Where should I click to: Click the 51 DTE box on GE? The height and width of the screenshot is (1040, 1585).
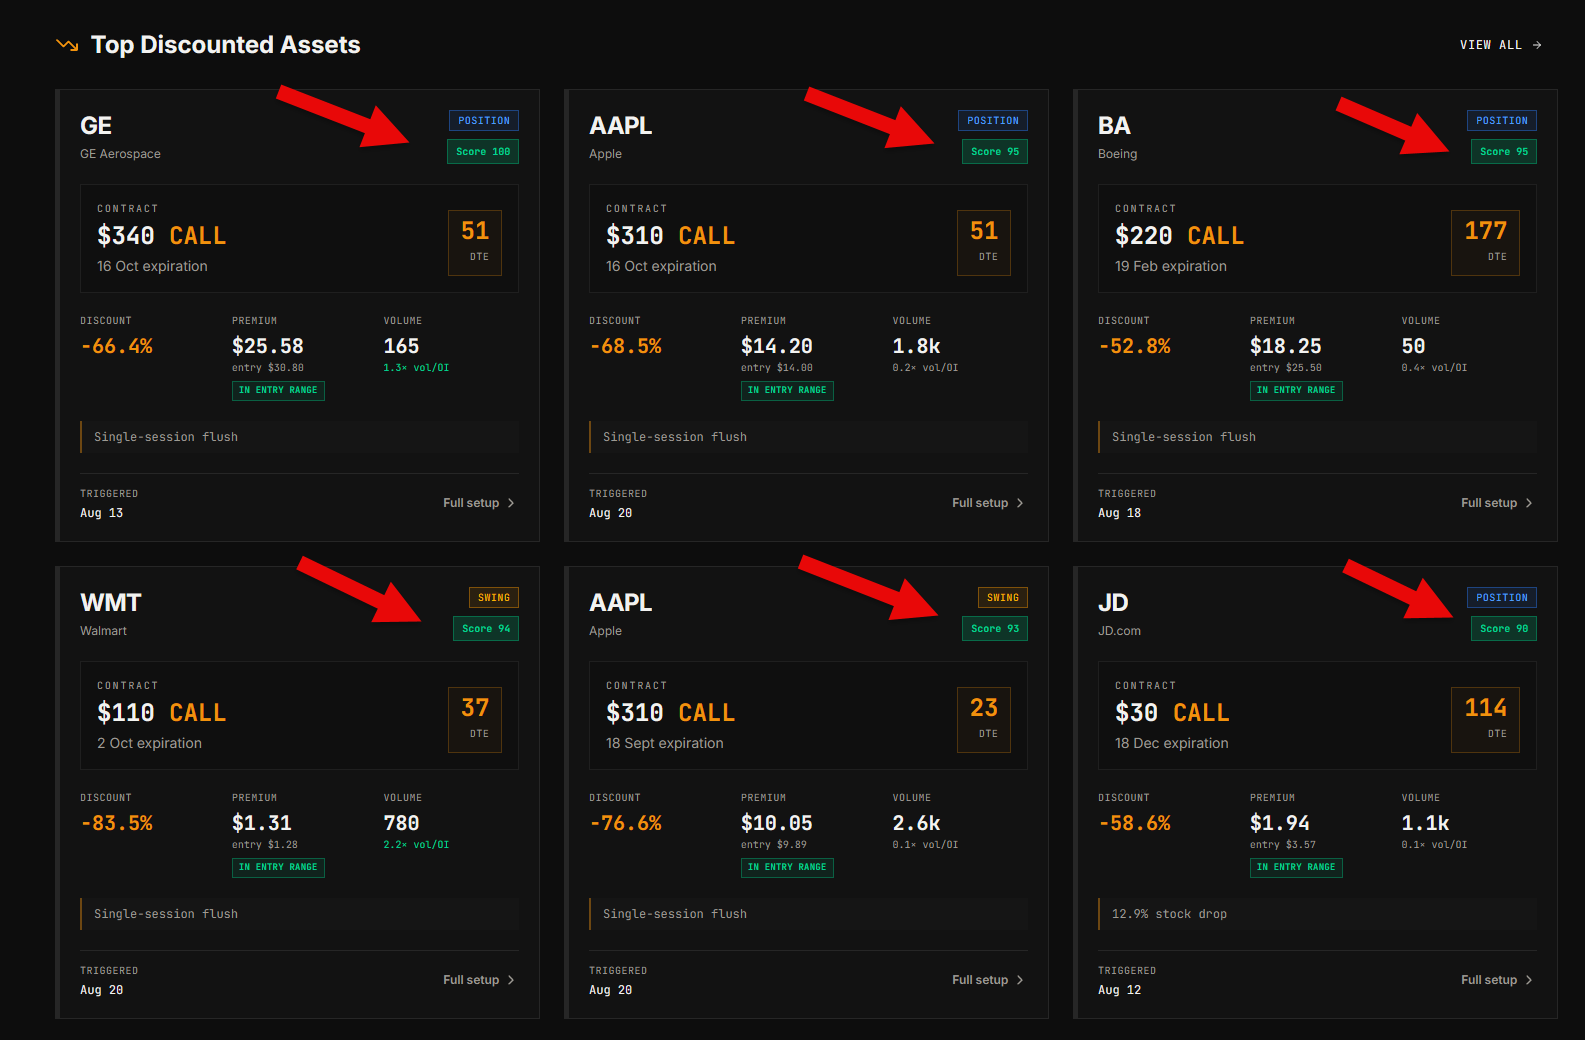pyautogui.click(x=475, y=242)
